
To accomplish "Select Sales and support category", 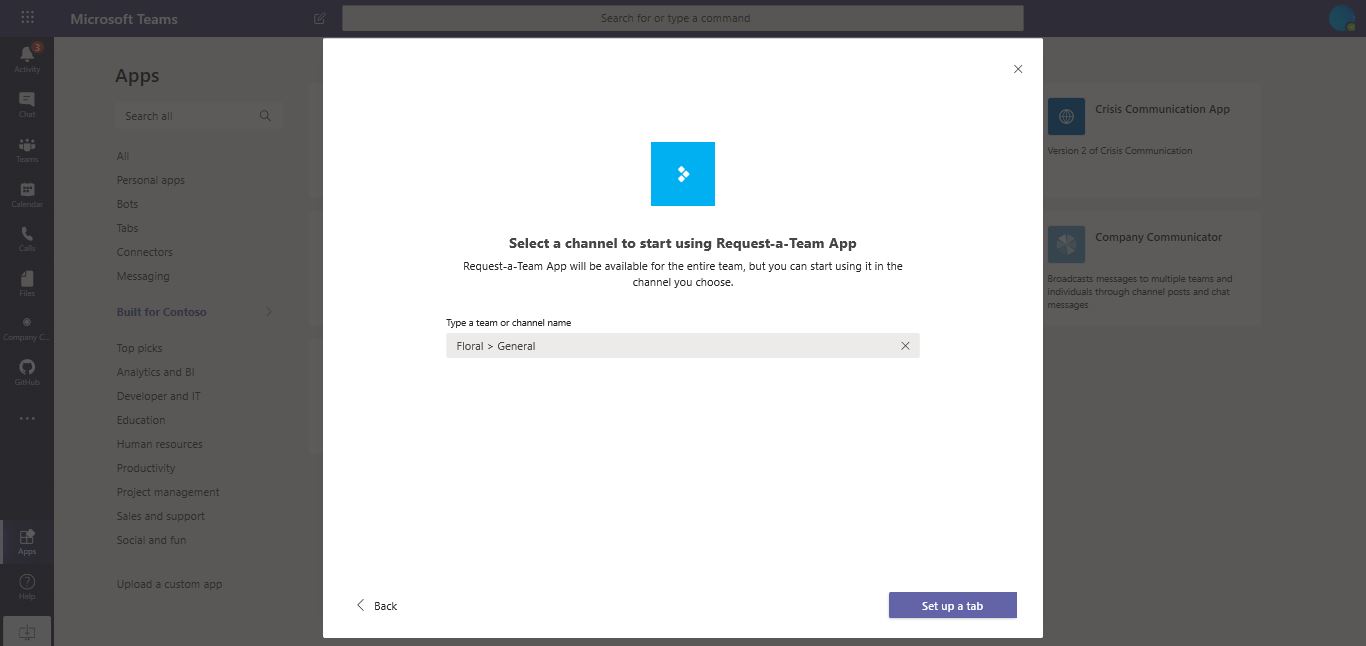I will (161, 516).
